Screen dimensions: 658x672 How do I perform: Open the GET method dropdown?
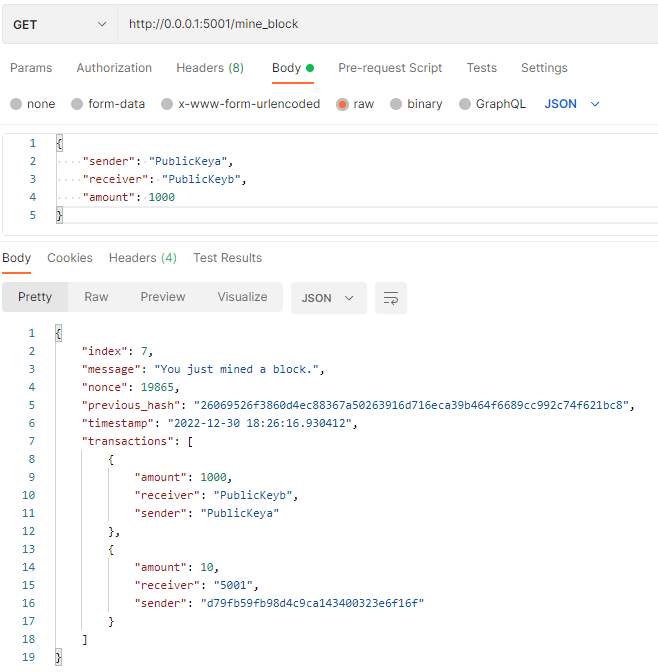pos(59,24)
